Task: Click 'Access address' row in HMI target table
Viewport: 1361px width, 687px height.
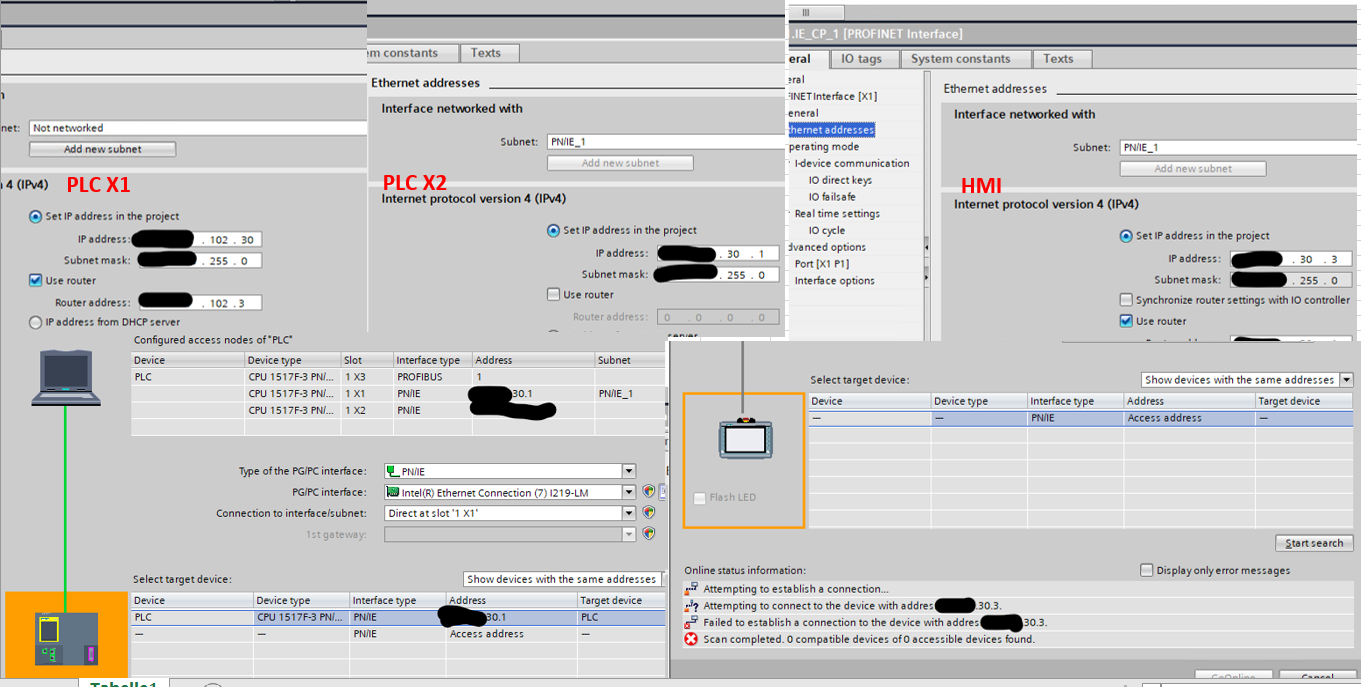Action: [1081, 418]
